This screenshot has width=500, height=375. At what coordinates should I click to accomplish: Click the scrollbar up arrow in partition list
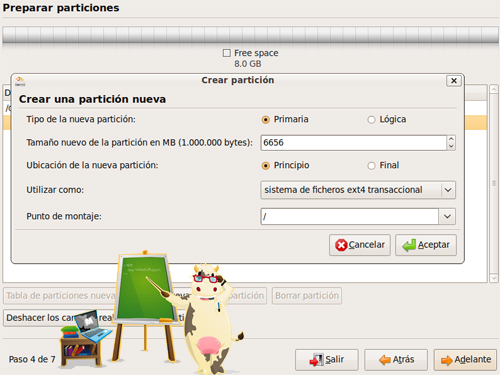tap(494, 89)
